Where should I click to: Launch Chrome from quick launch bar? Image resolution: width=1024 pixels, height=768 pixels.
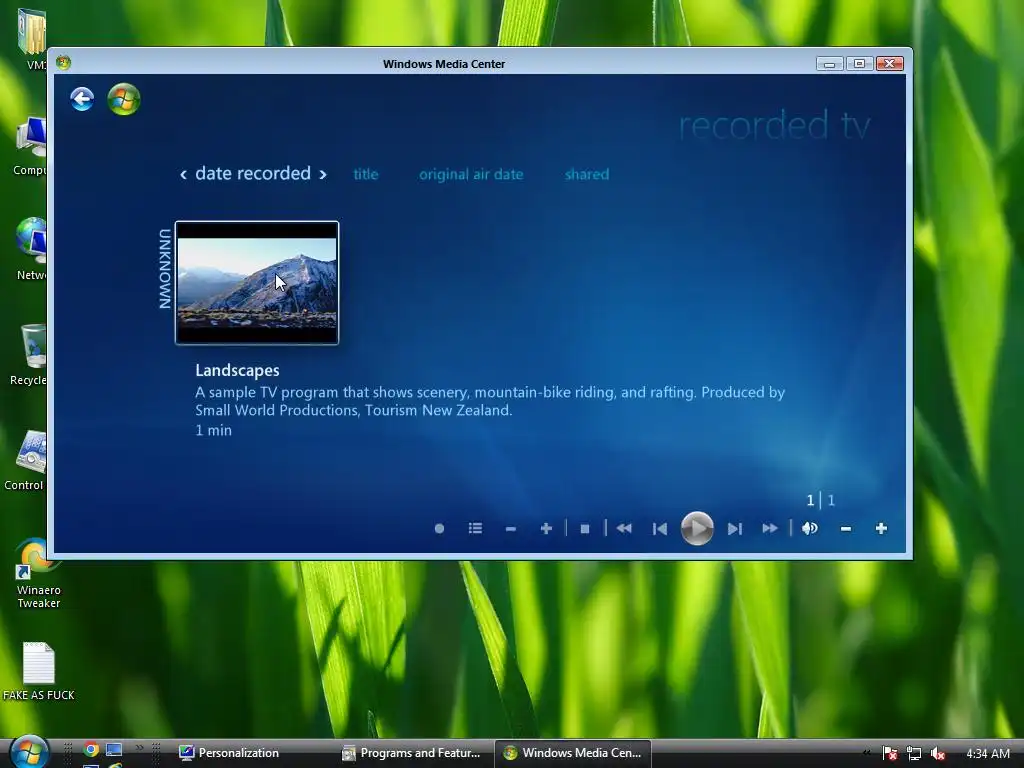91,750
